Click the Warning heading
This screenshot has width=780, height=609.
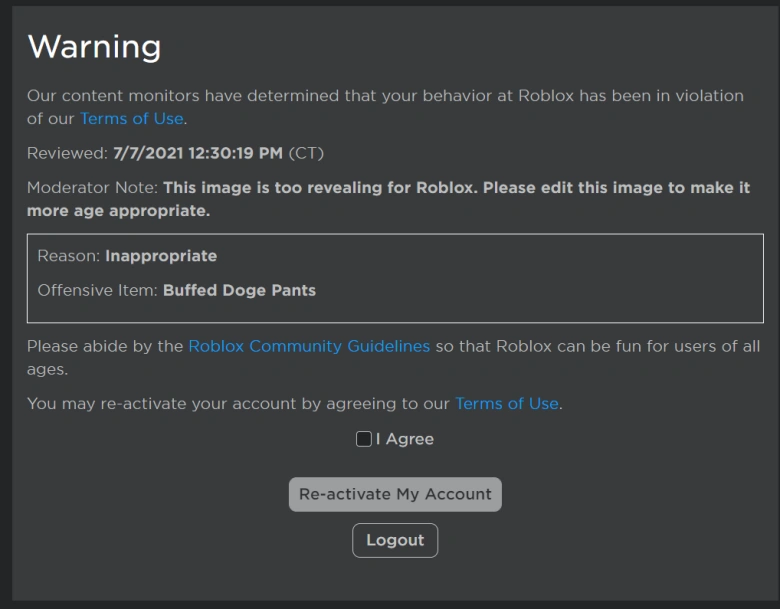(94, 47)
